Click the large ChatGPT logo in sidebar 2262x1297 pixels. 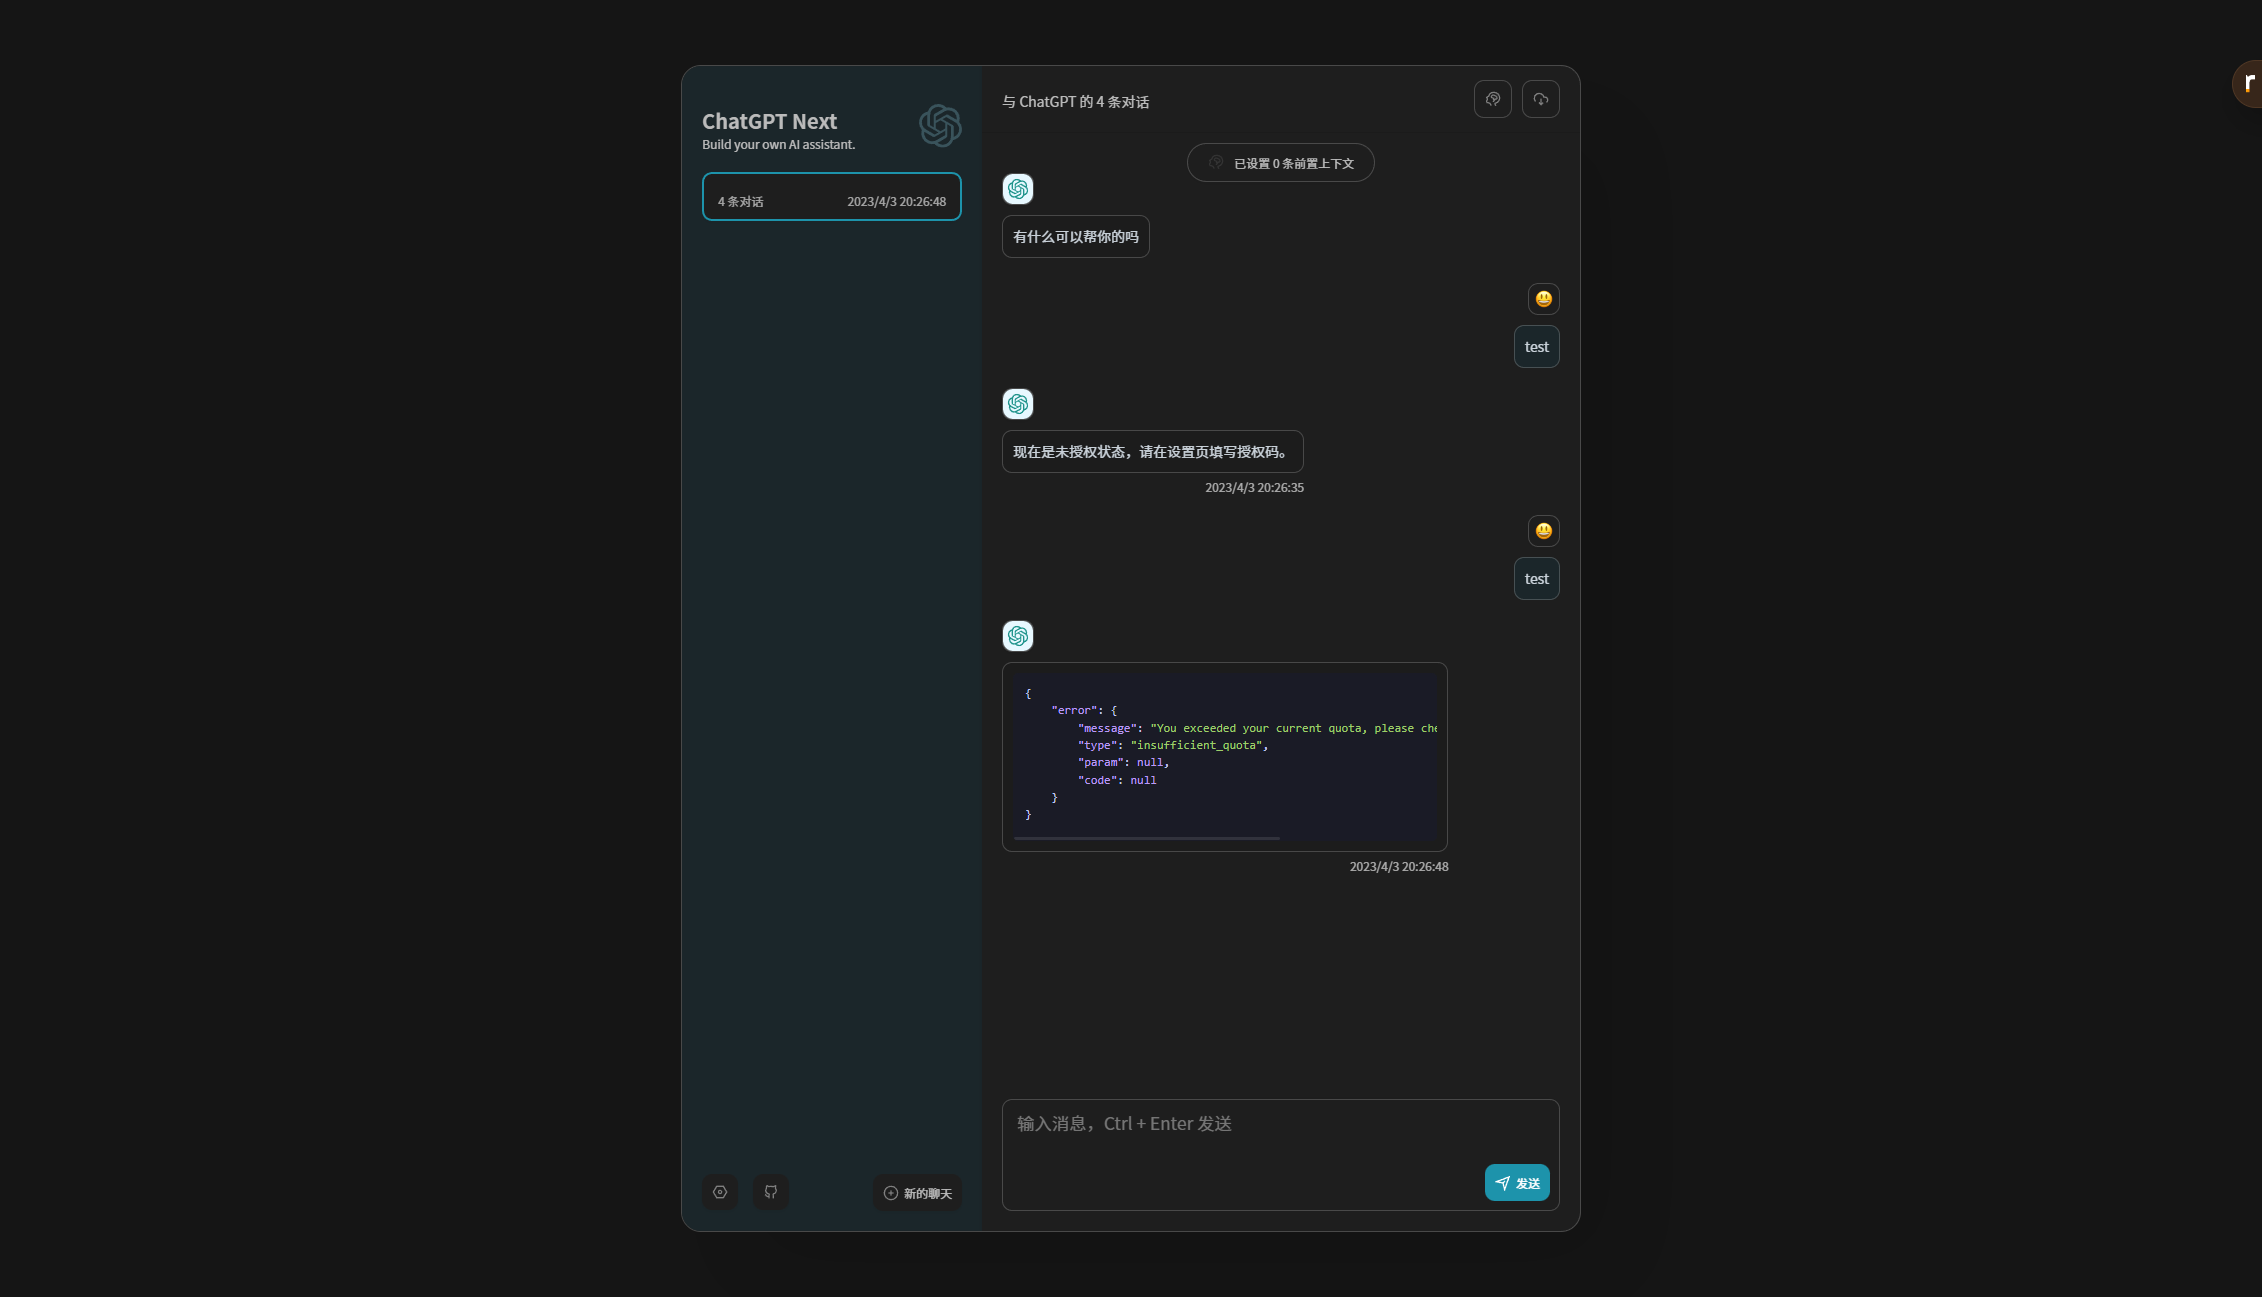940,126
